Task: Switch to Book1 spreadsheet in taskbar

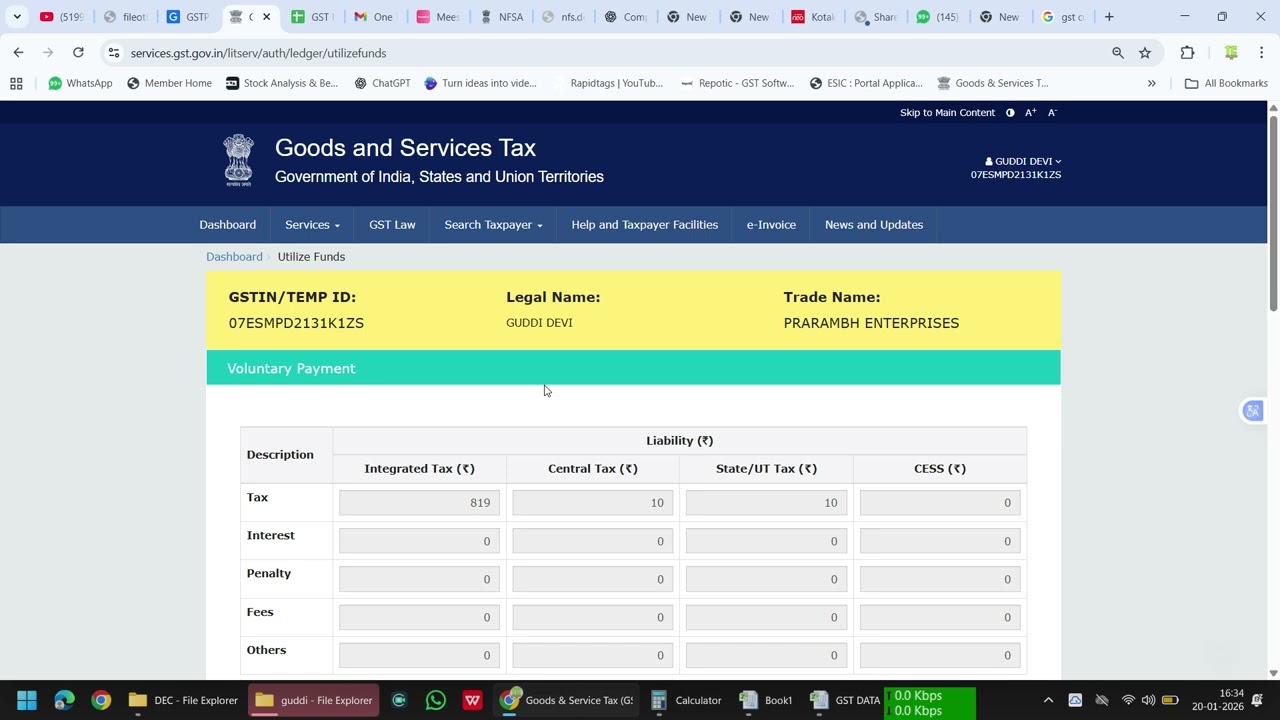Action: point(765,700)
